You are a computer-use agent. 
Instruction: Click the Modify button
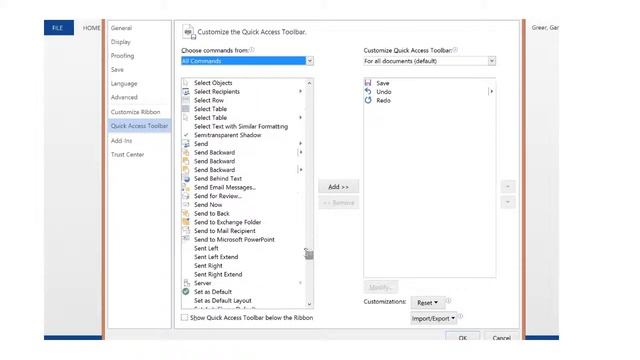click(x=380, y=287)
